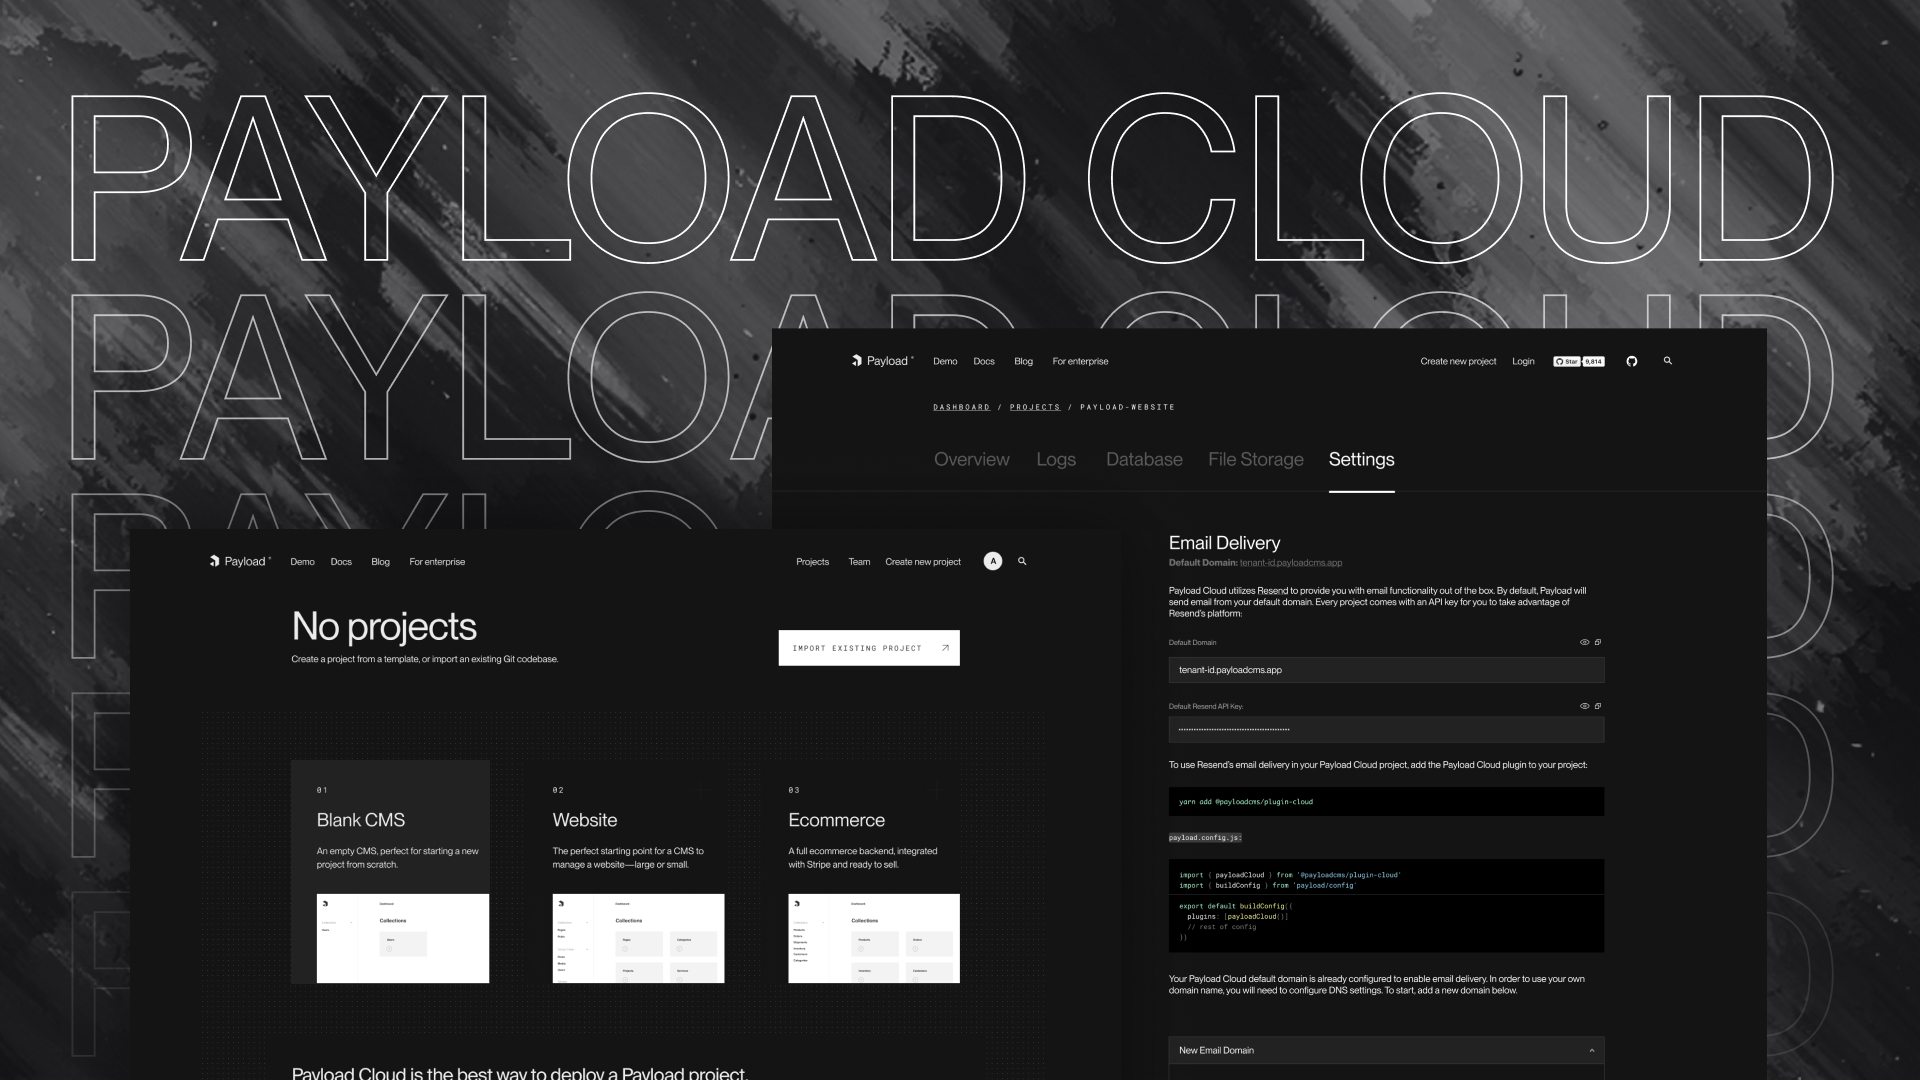Click the Payload logo on the Settings page
Image resolution: width=1920 pixels, height=1080 pixels.
881,361
